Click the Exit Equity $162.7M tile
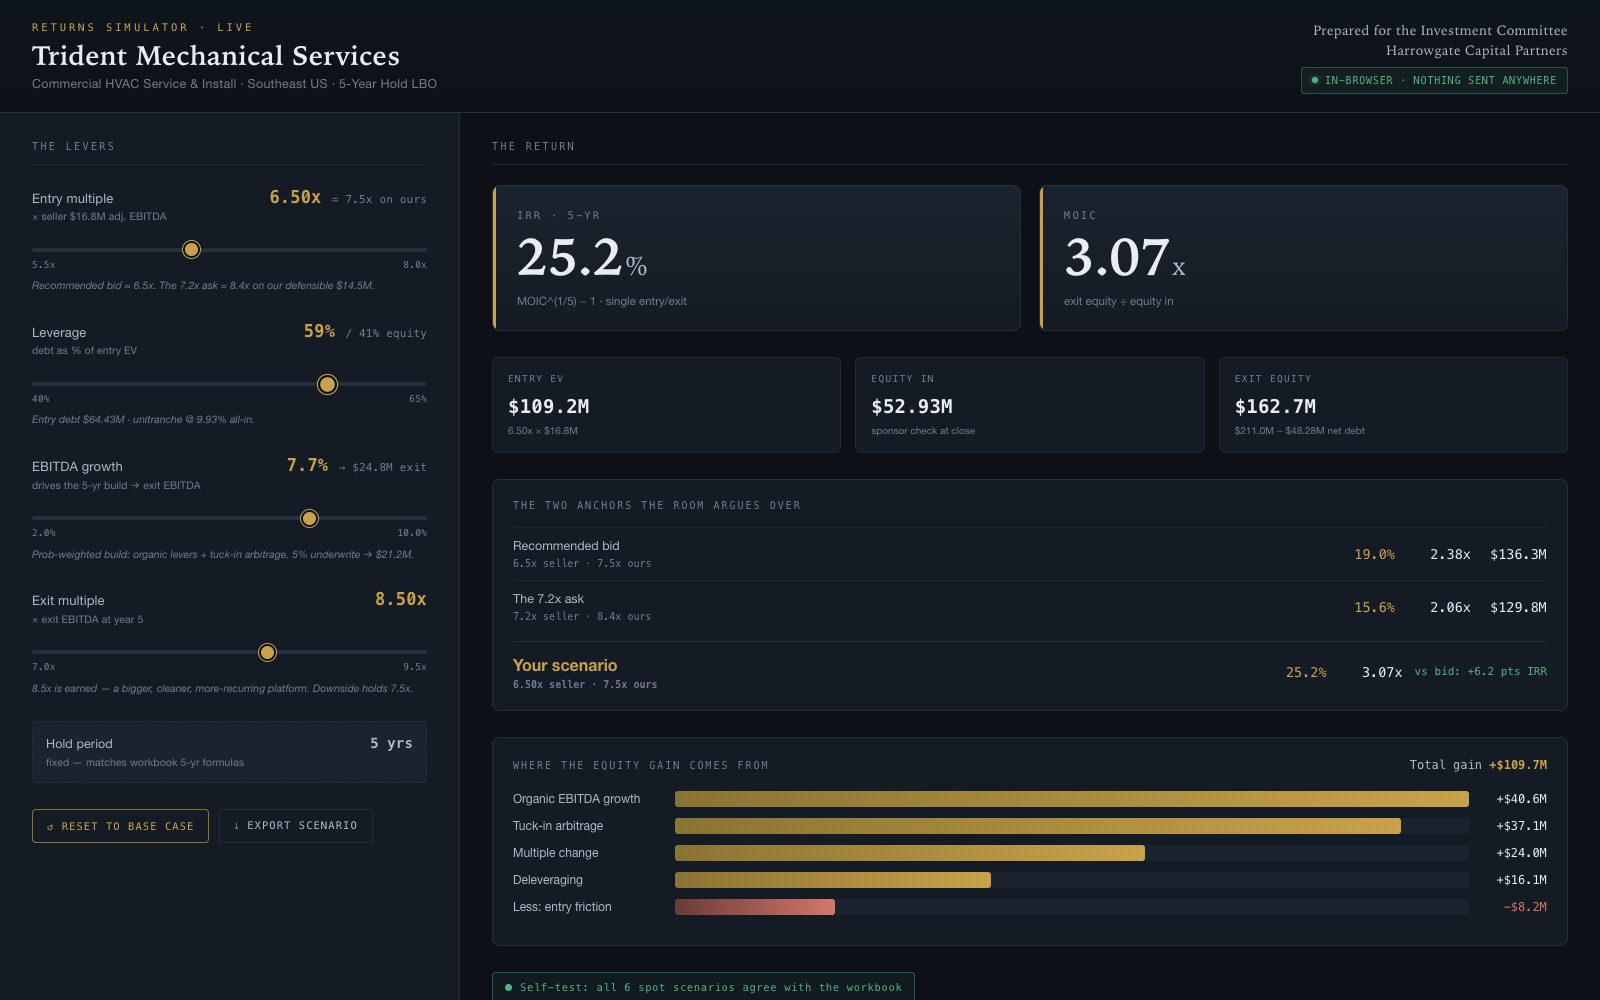Screen dimensions: 1600x1000 1393,405
